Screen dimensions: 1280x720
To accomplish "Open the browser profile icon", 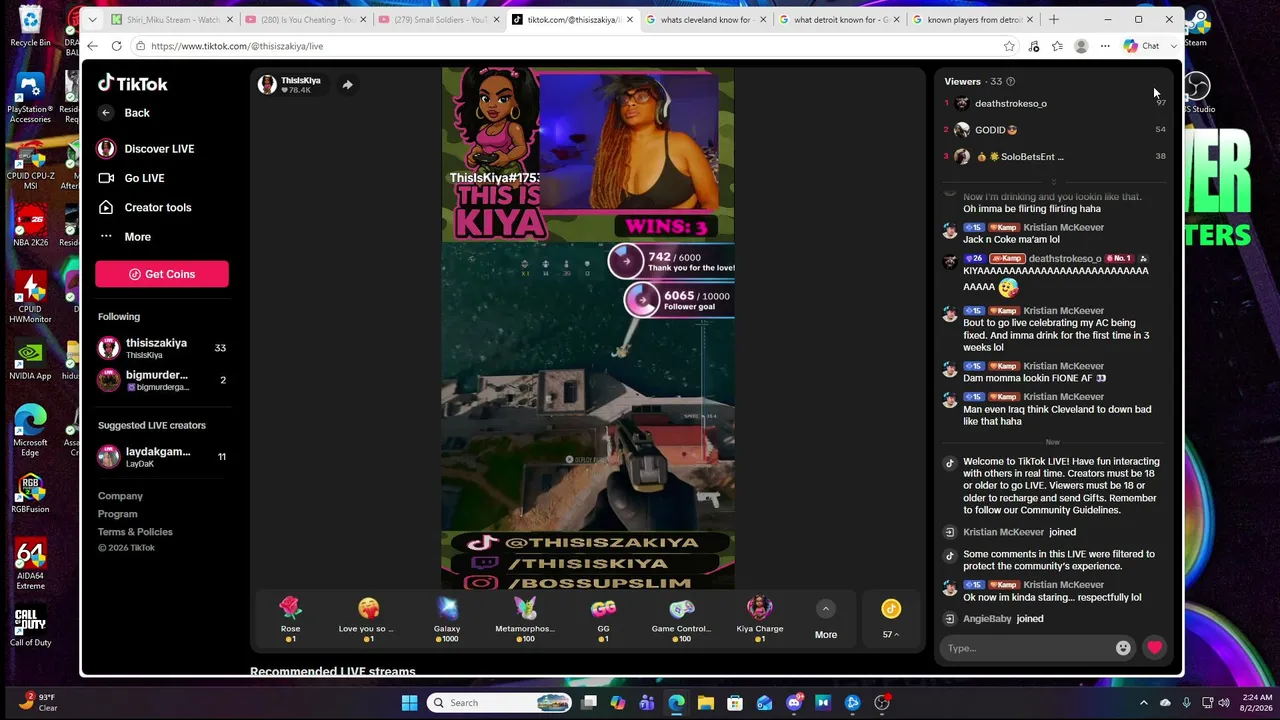I will (x=1081, y=46).
